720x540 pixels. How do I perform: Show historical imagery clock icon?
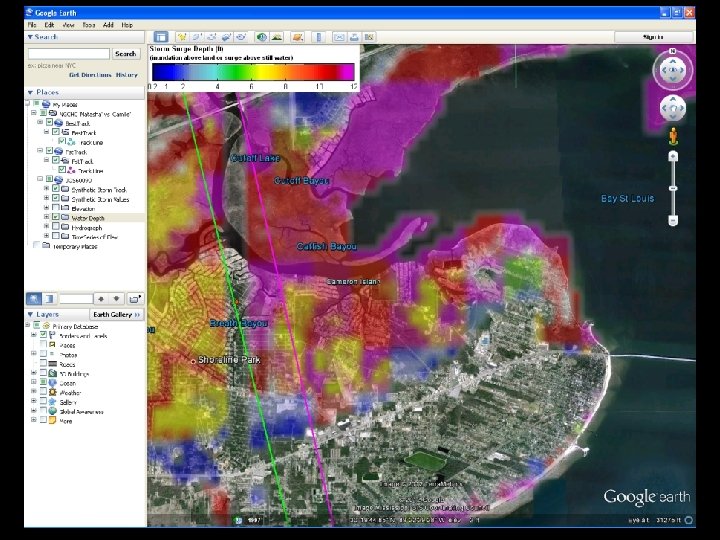262,37
